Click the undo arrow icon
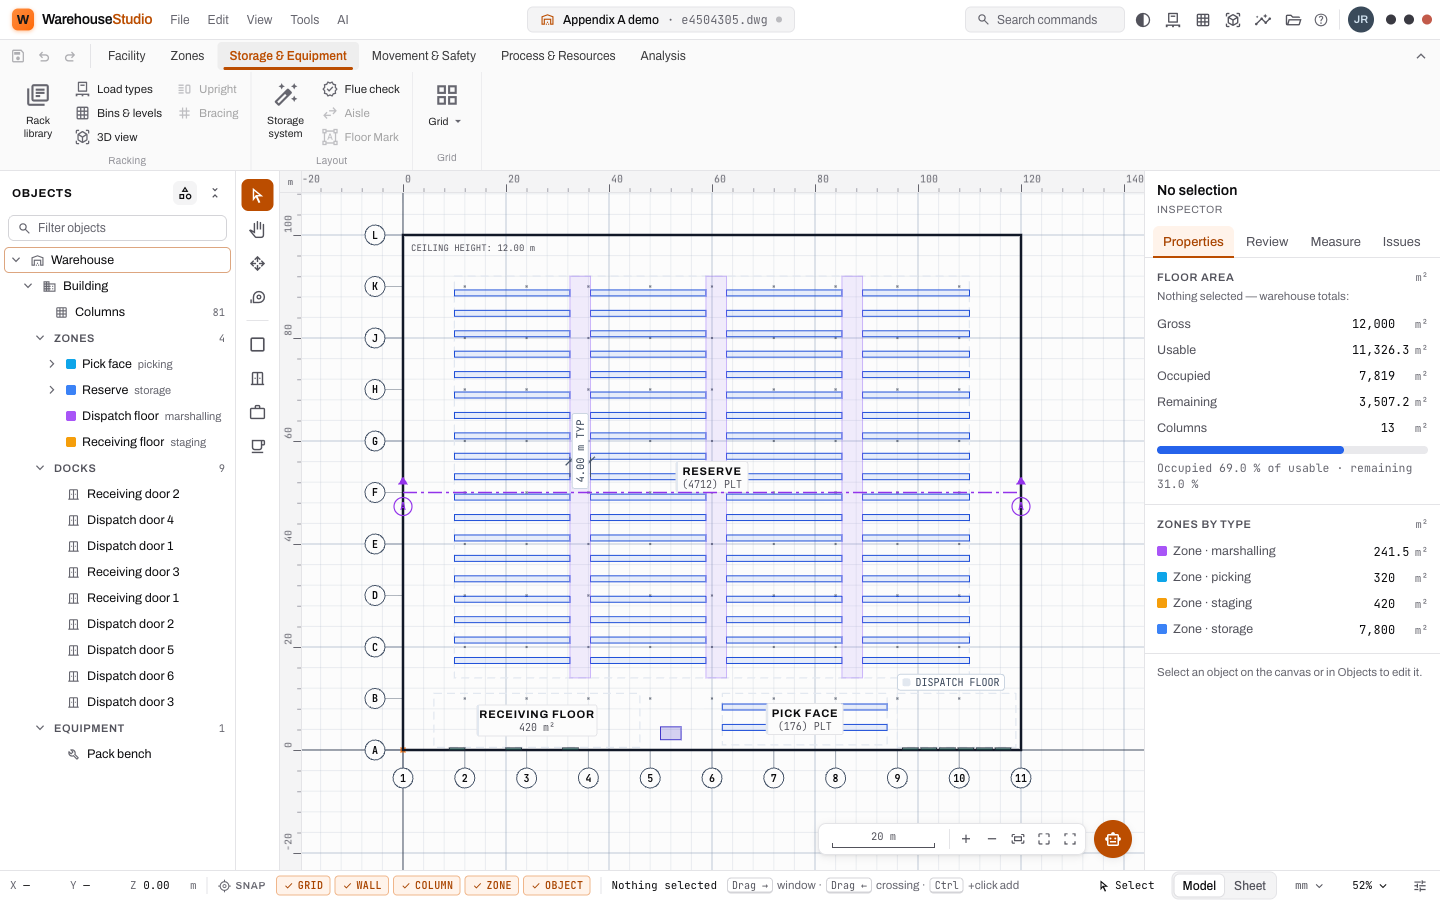 coord(44,57)
